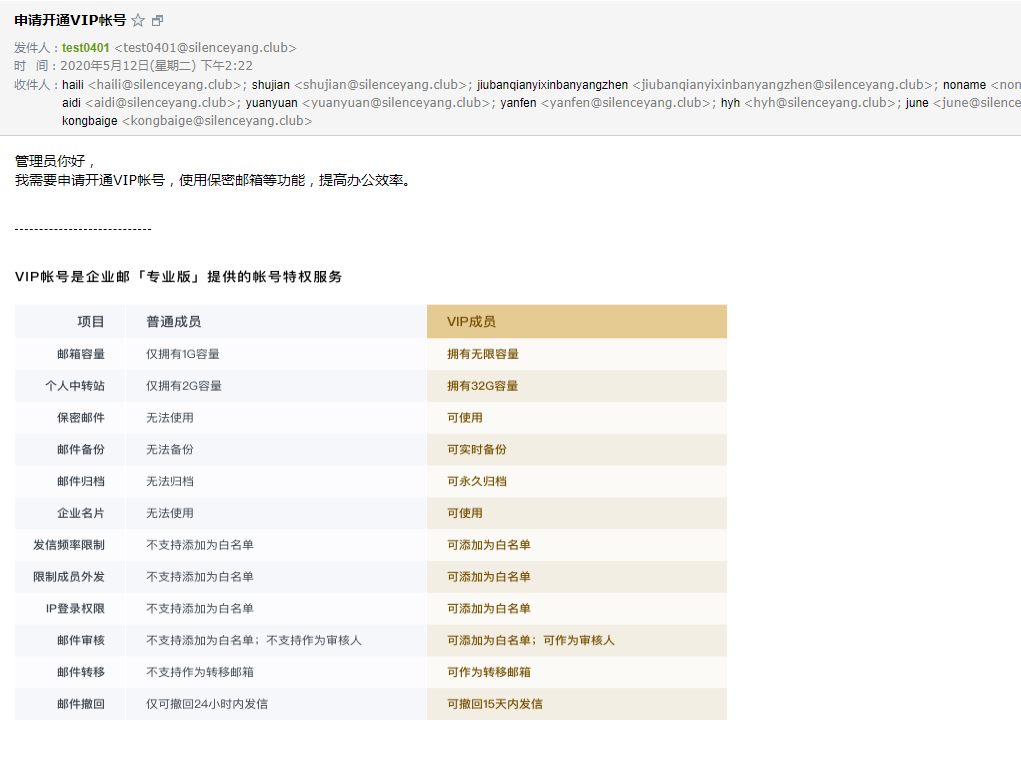Click the 可撤回15天内发信 cell
The image size is (1021, 768).
(x=495, y=704)
